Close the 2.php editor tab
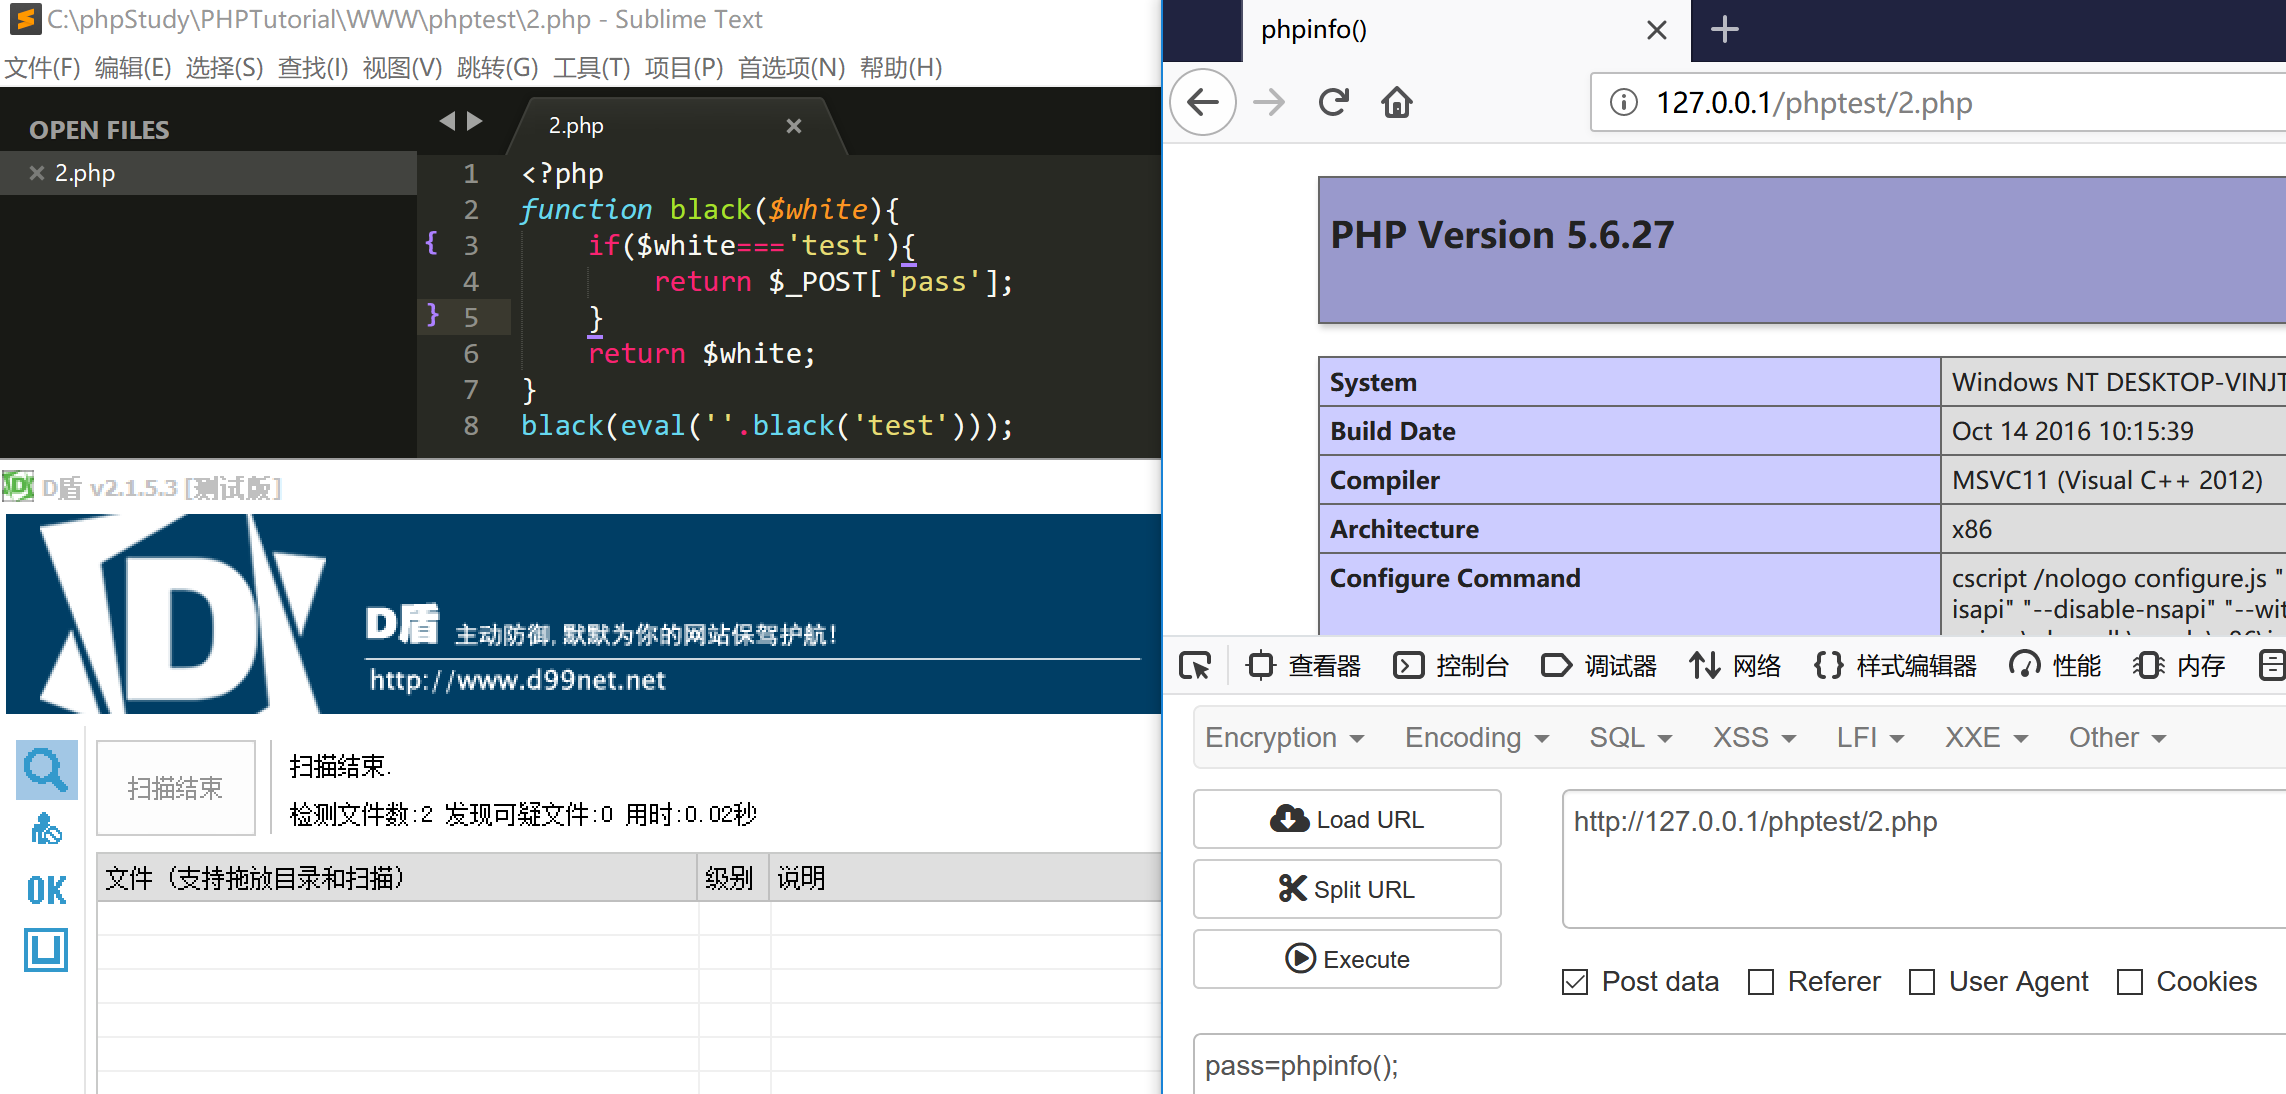2286x1094 pixels. 794,126
